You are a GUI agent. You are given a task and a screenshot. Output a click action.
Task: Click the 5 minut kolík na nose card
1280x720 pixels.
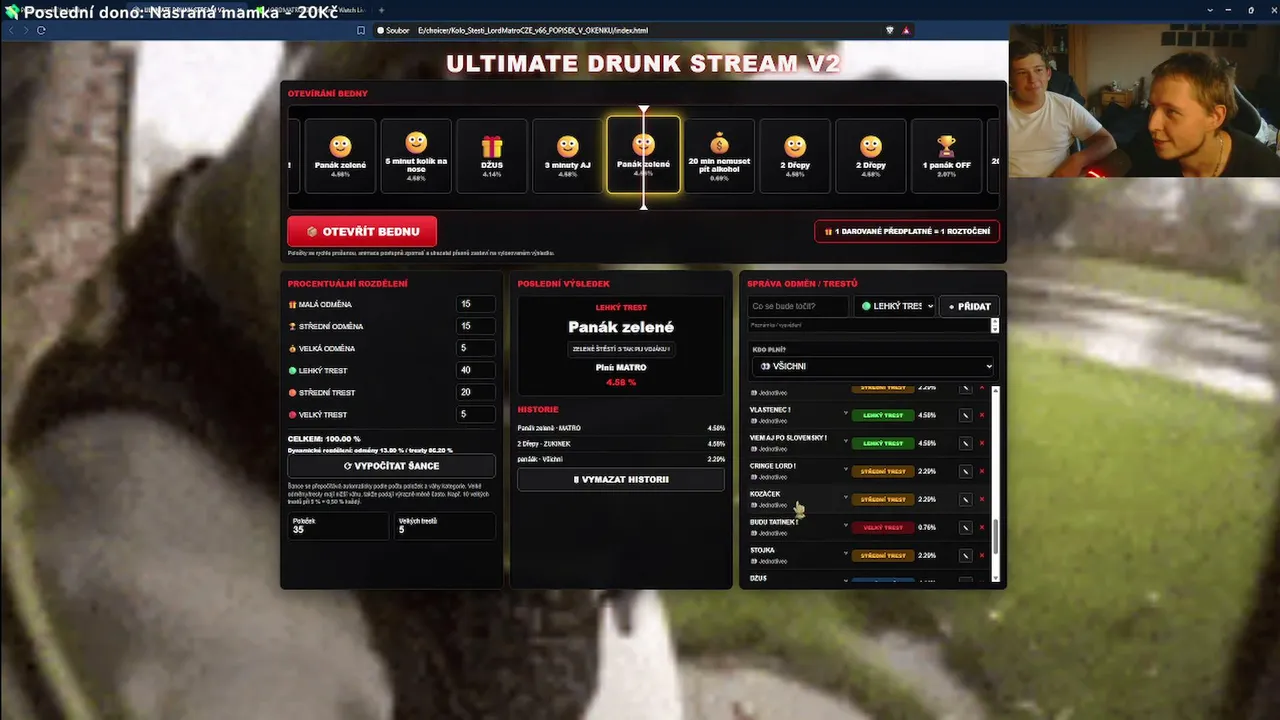(x=416, y=156)
